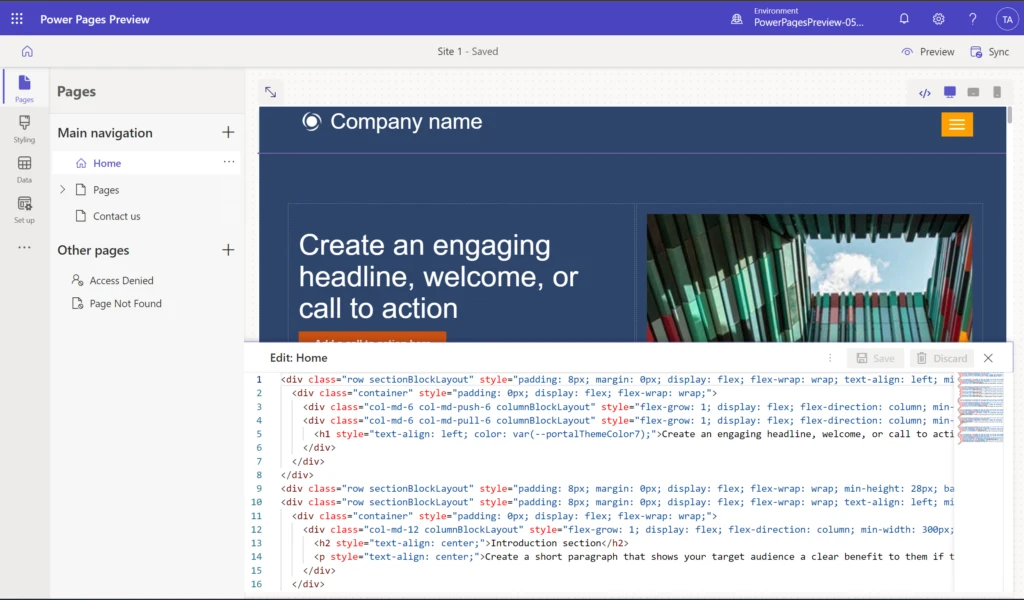Image resolution: width=1024 pixels, height=600 pixels.
Task: Open the Home page ellipsis menu
Action: pyautogui.click(x=229, y=162)
